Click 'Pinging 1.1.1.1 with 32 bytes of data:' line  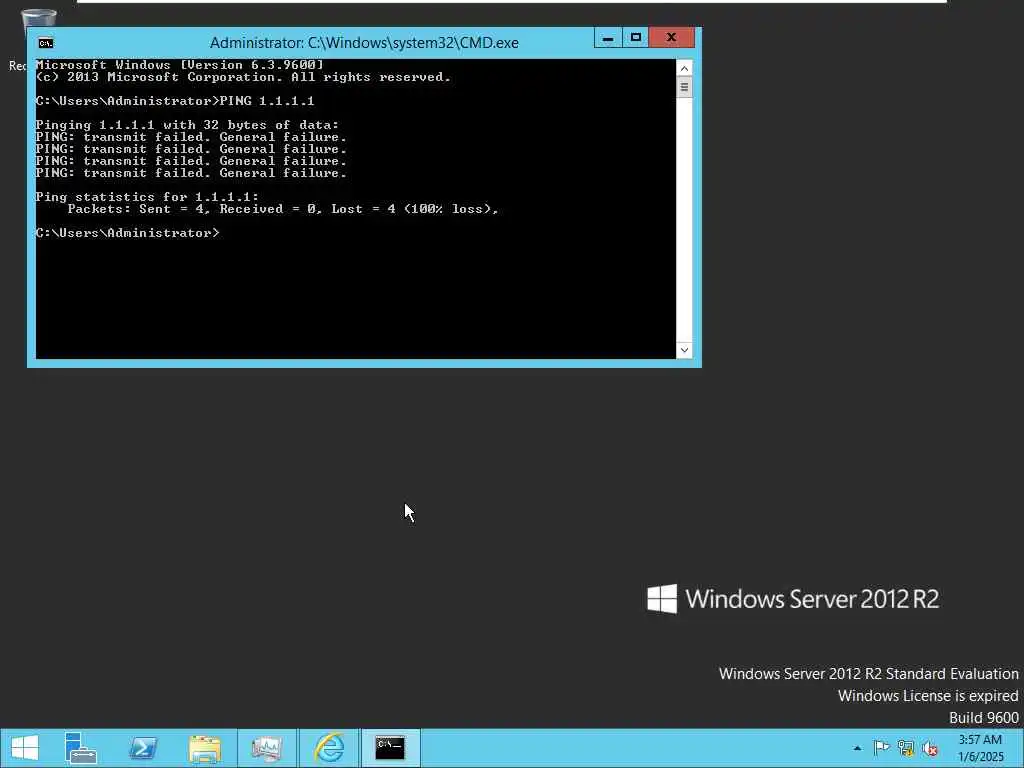point(187,125)
